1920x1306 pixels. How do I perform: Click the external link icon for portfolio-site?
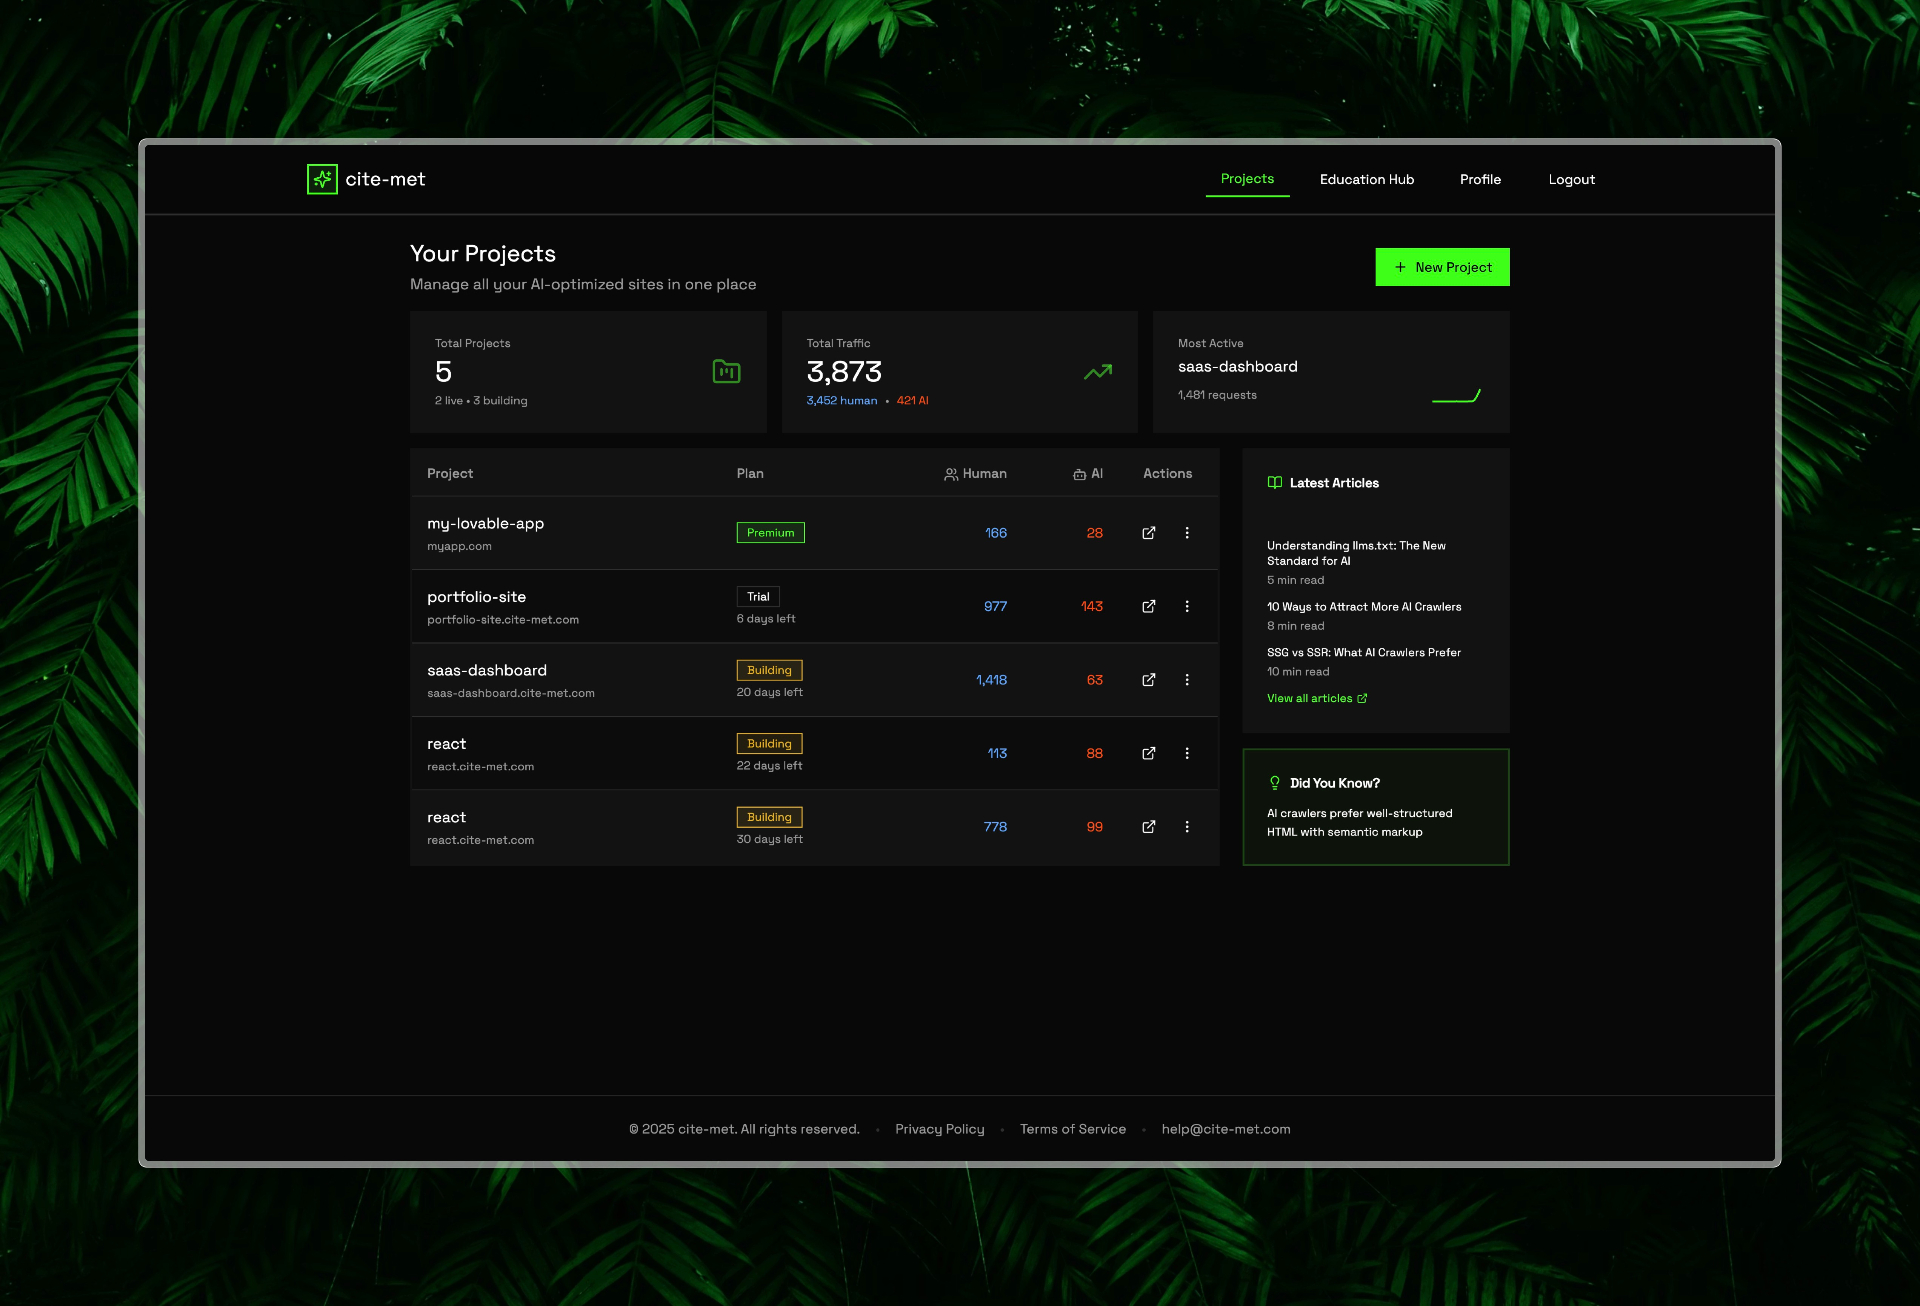(x=1148, y=606)
